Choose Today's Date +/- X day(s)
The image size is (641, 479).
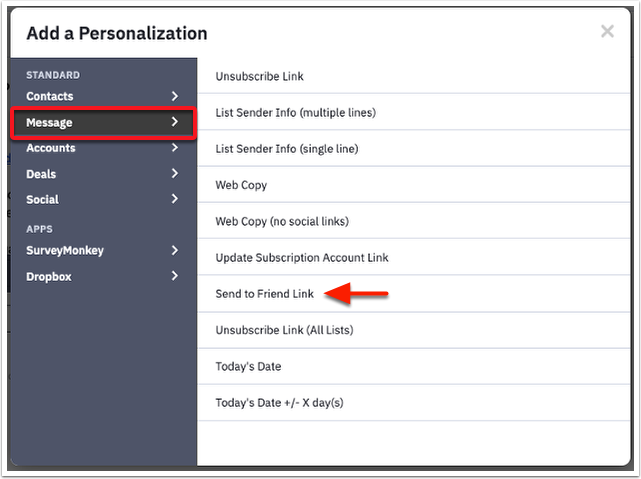[x=279, y=403]
